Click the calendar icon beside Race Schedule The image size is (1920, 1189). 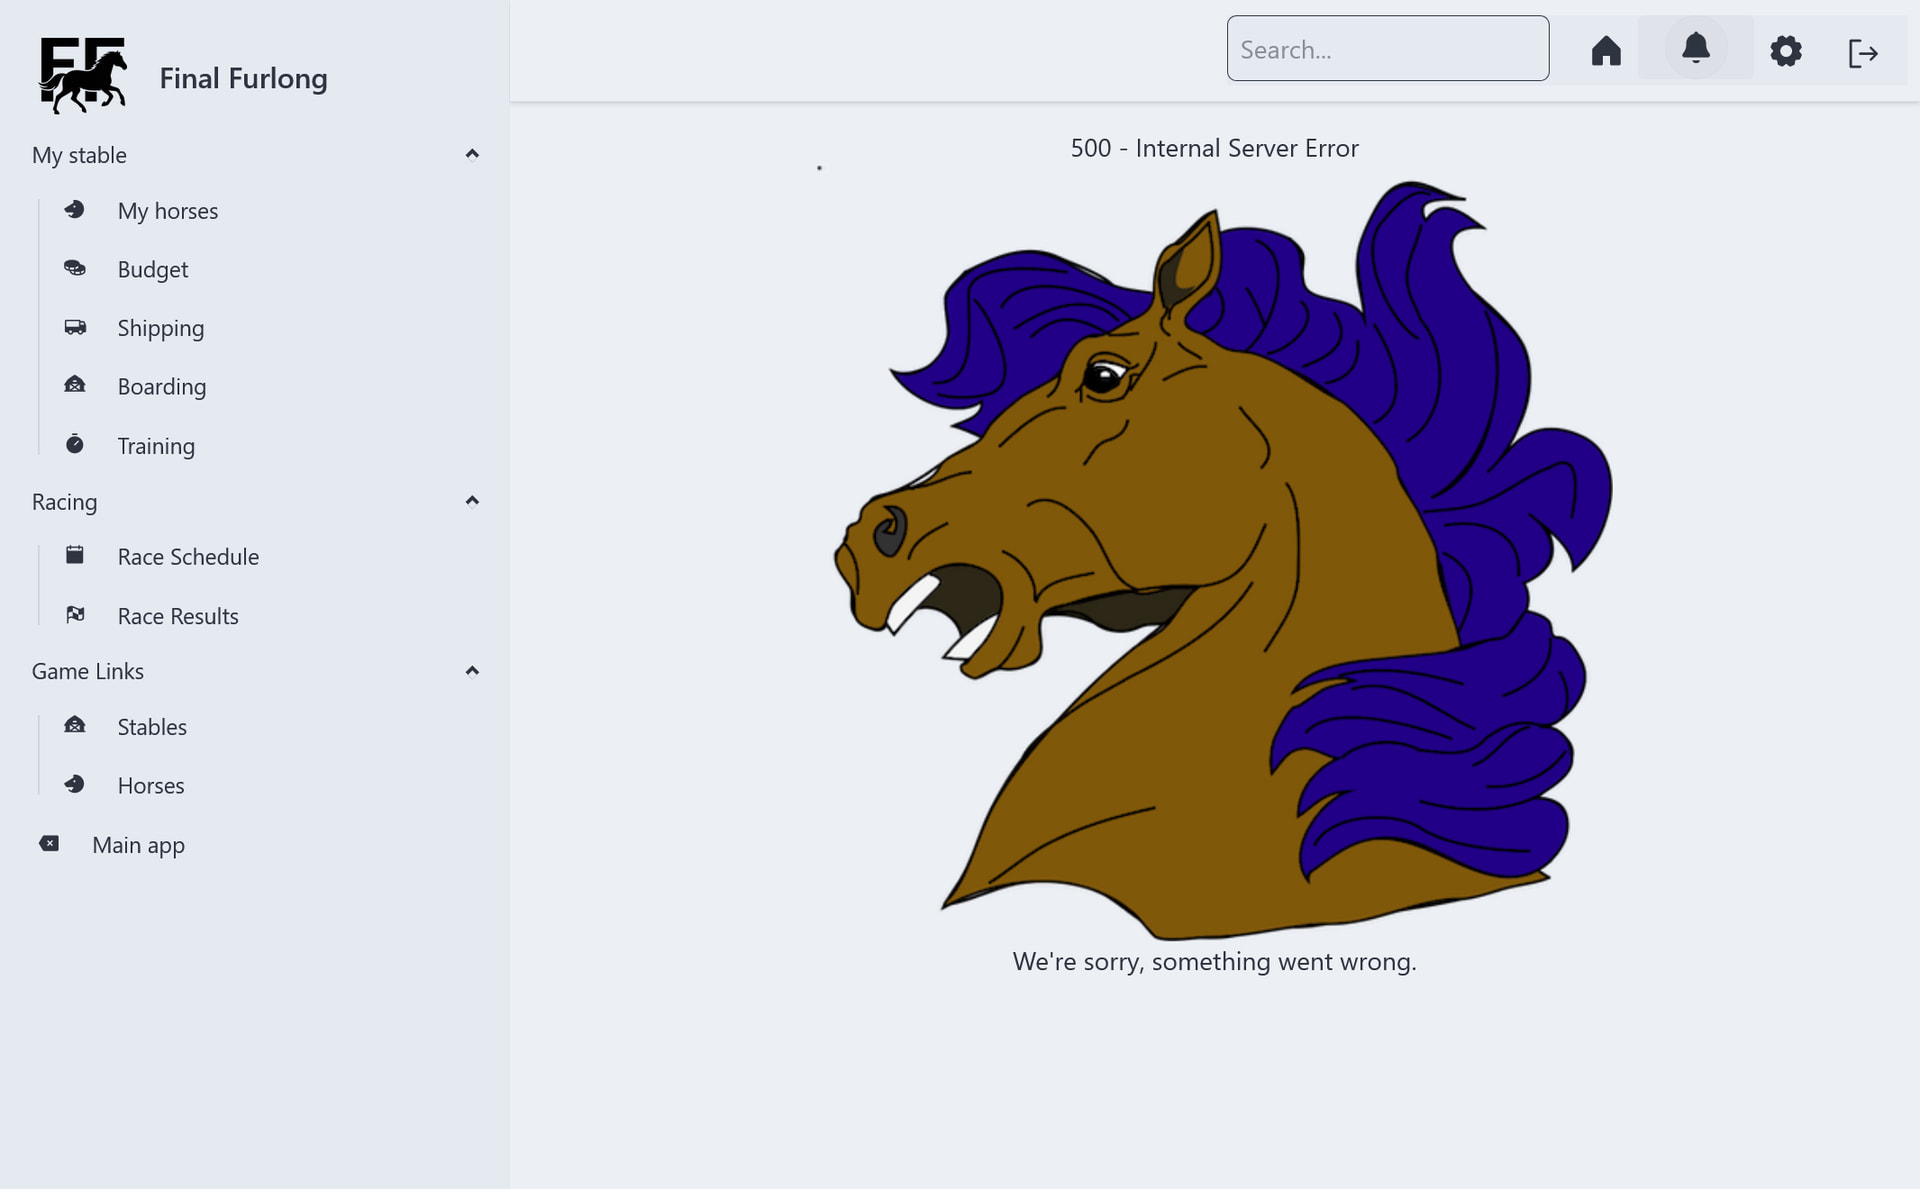(75, 555)
